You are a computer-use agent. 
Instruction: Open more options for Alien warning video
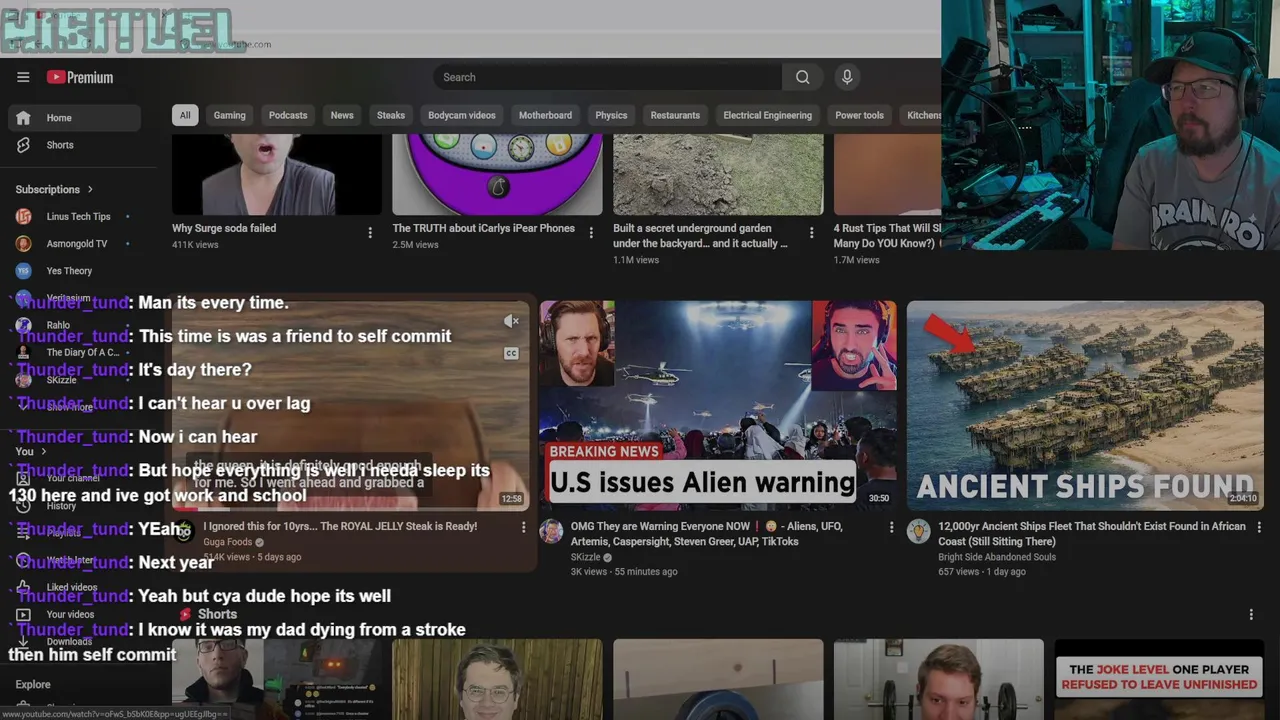click(x=891, y=527)
